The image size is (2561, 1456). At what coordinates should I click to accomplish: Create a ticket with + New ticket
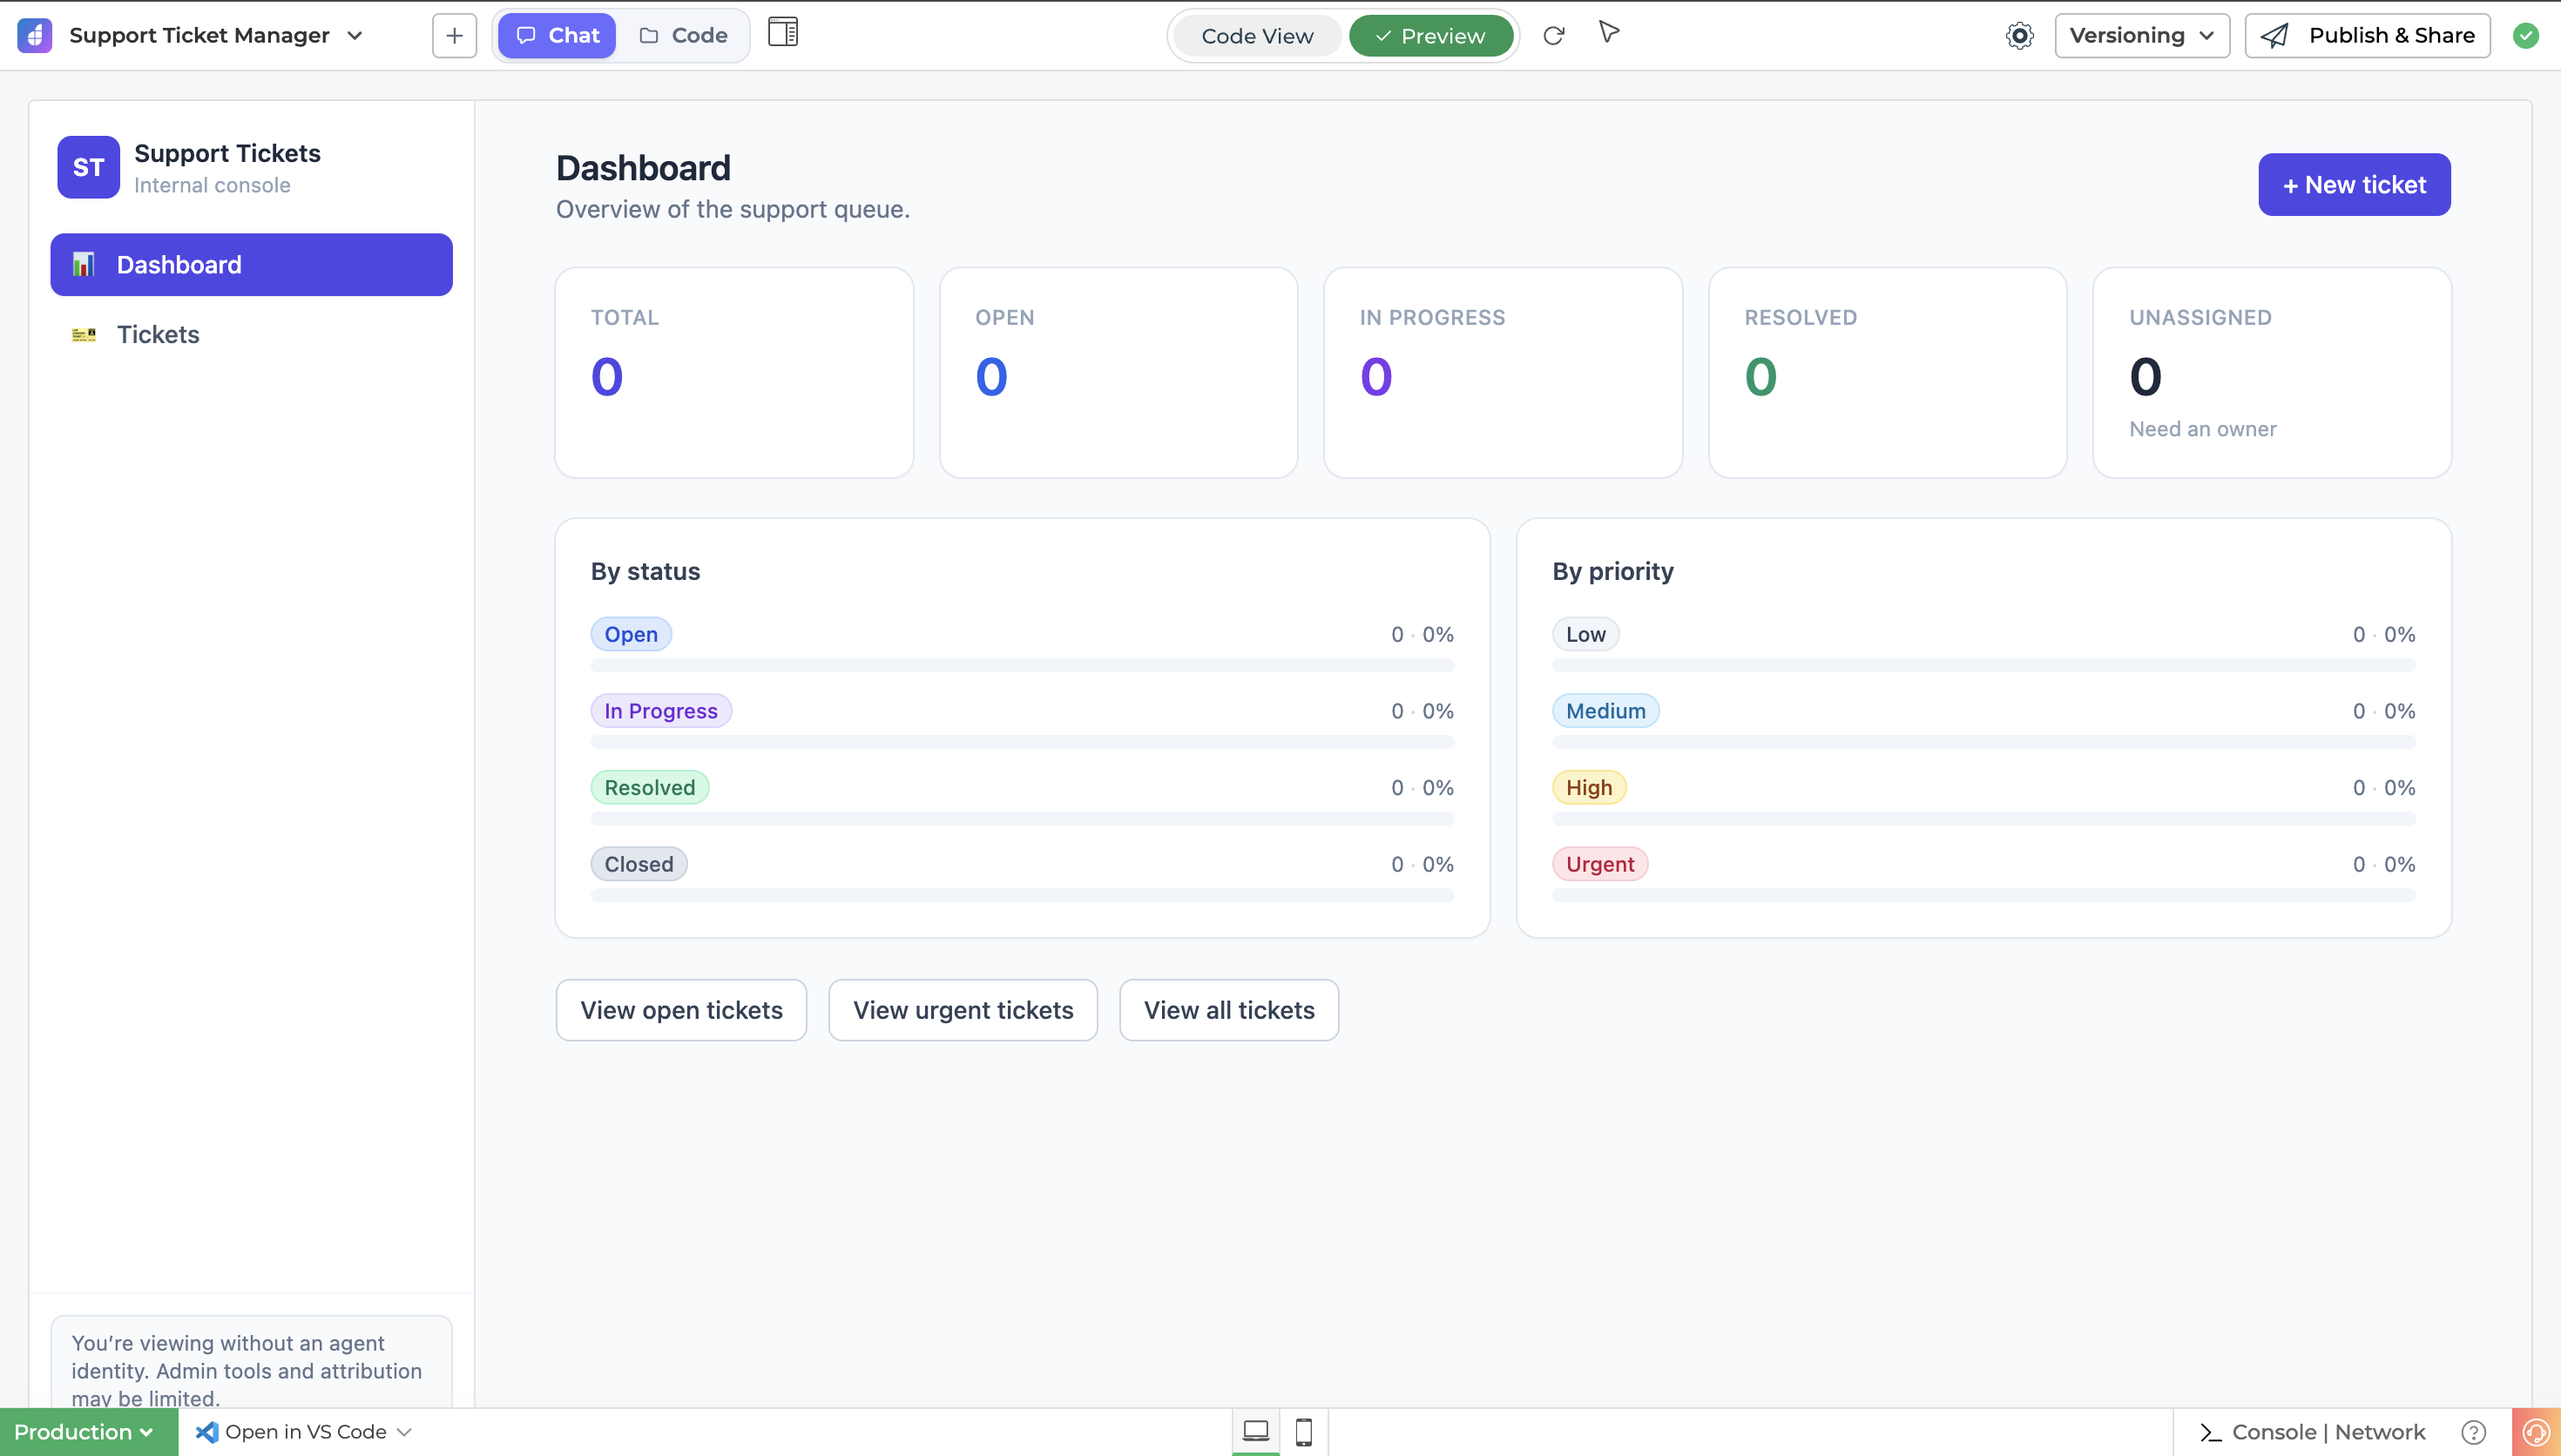click(x=2354, y=185)
